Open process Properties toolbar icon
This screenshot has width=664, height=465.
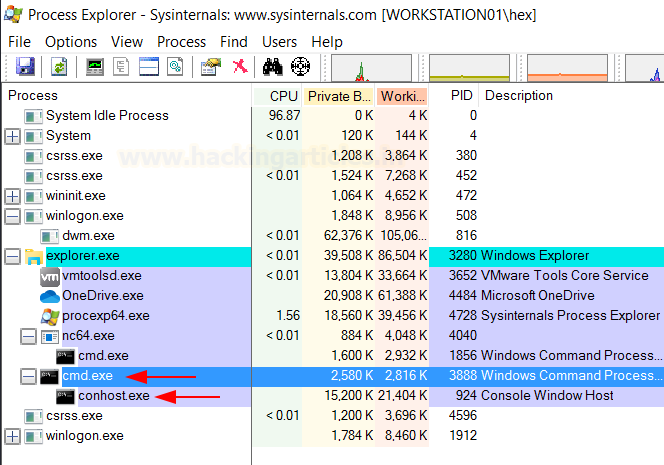click(211, 66)
